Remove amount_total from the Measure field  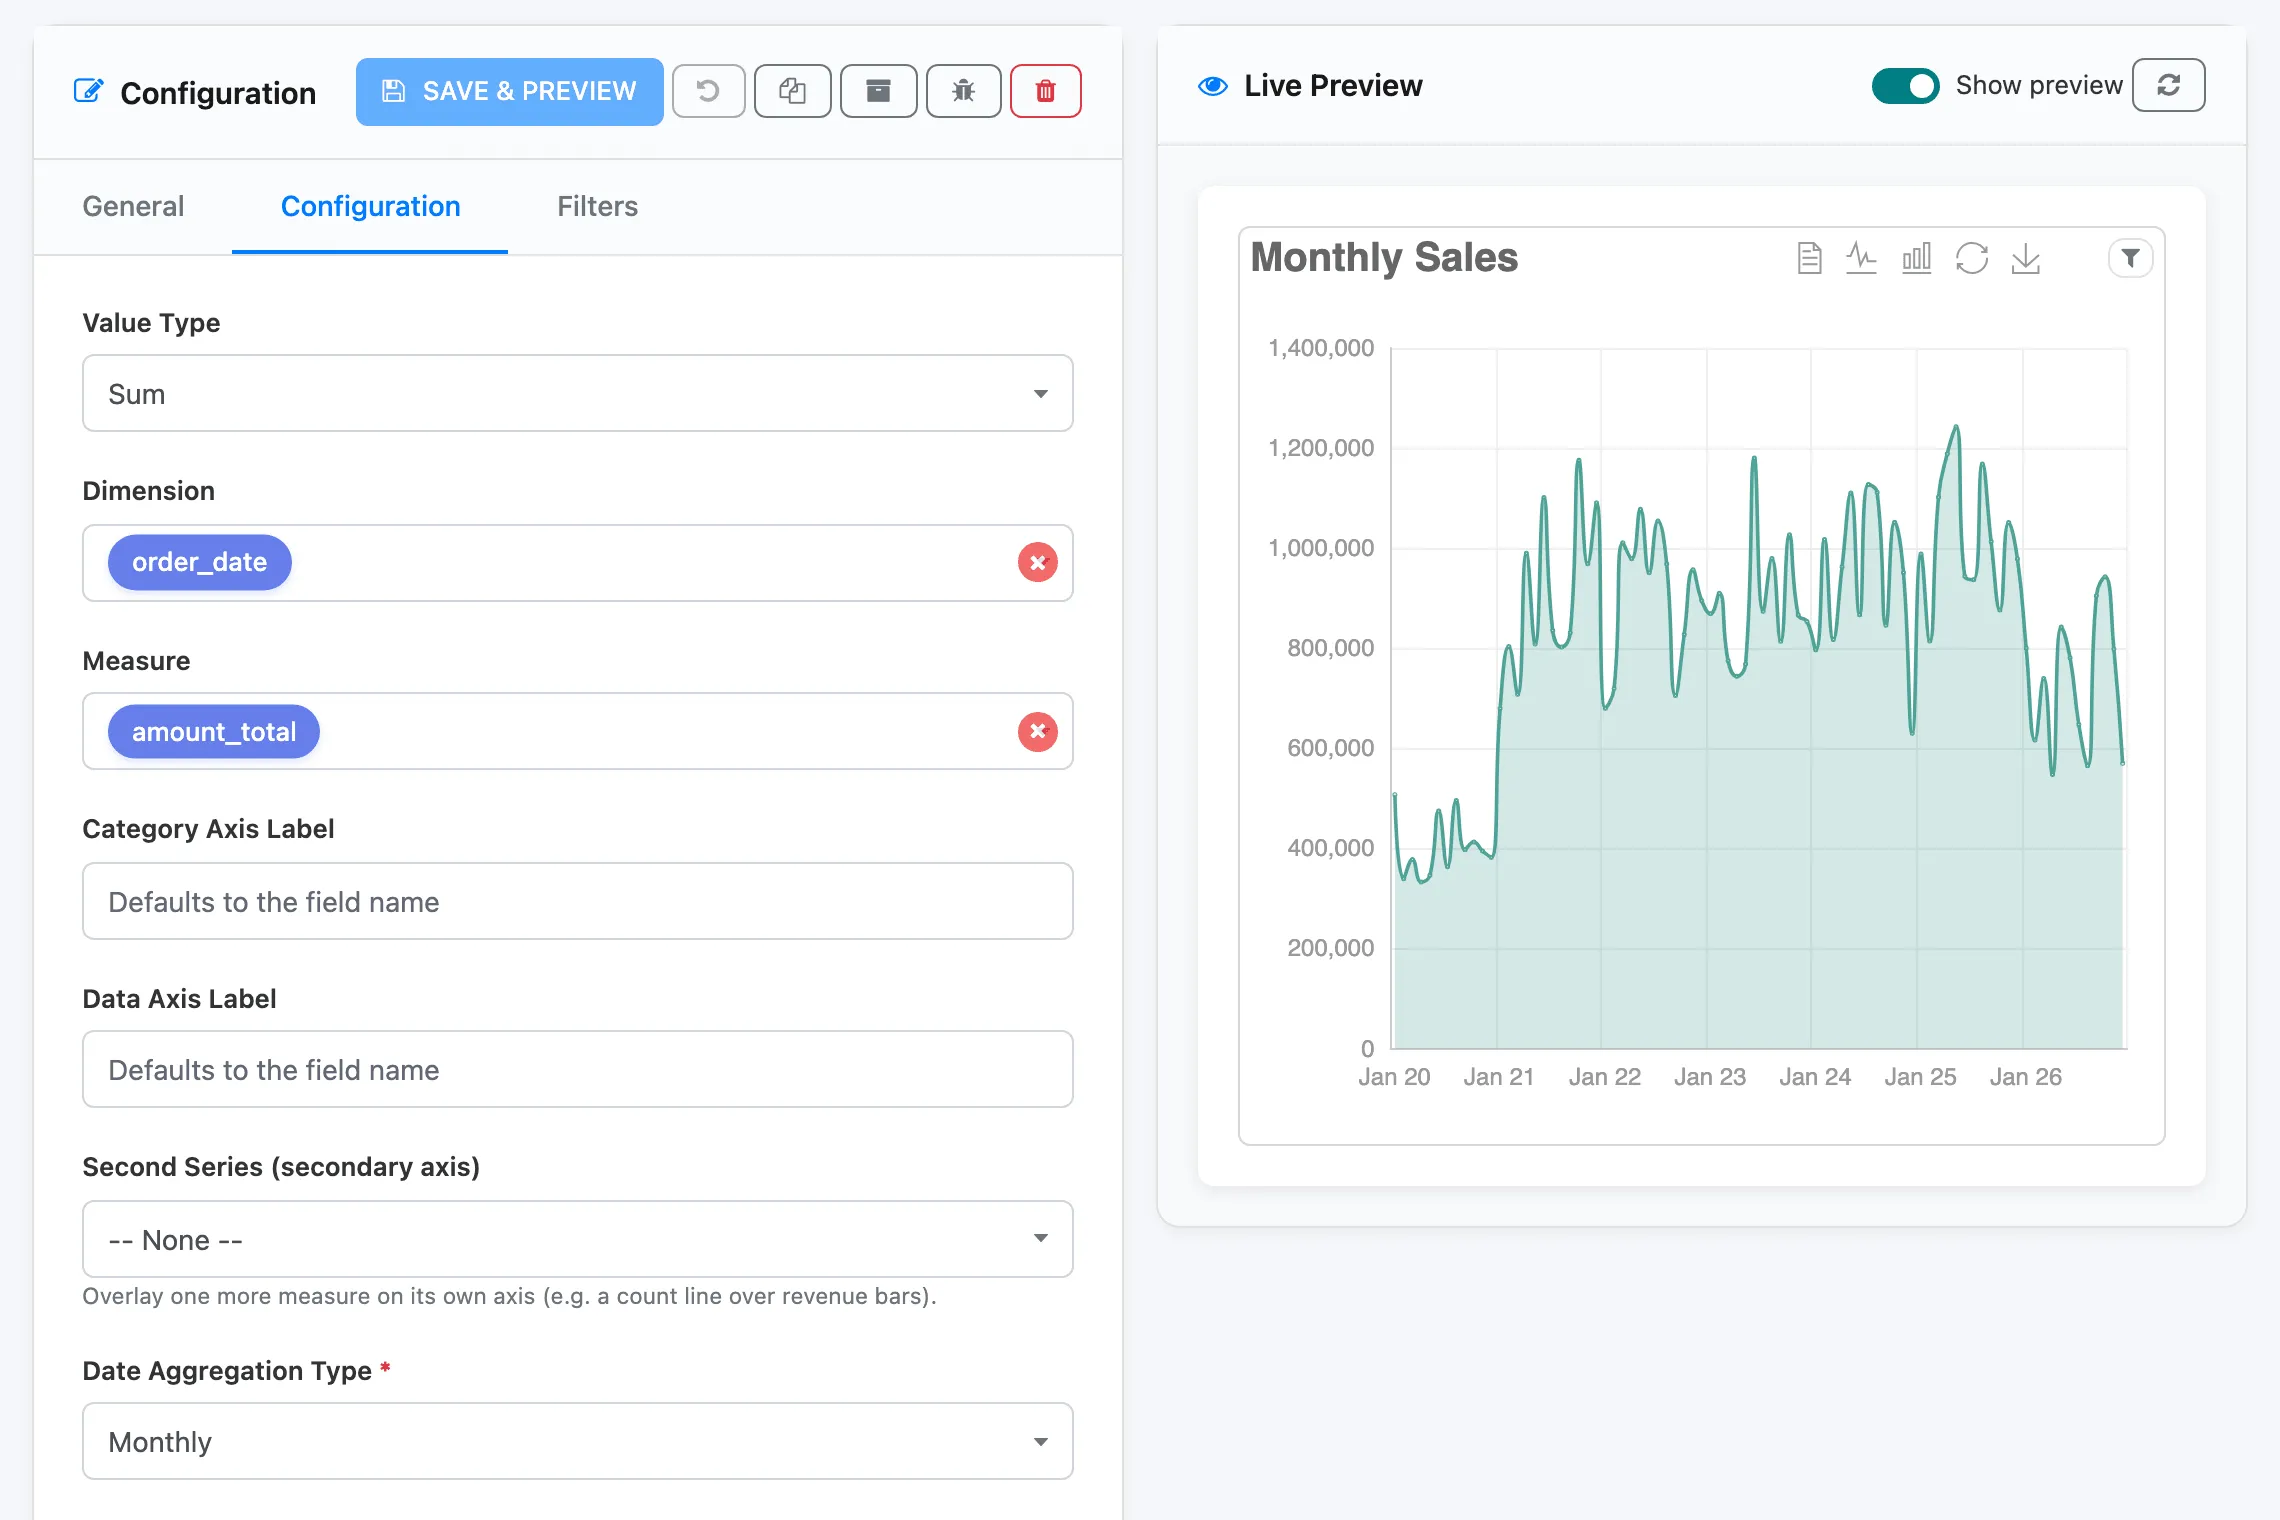coord(1038,731)
